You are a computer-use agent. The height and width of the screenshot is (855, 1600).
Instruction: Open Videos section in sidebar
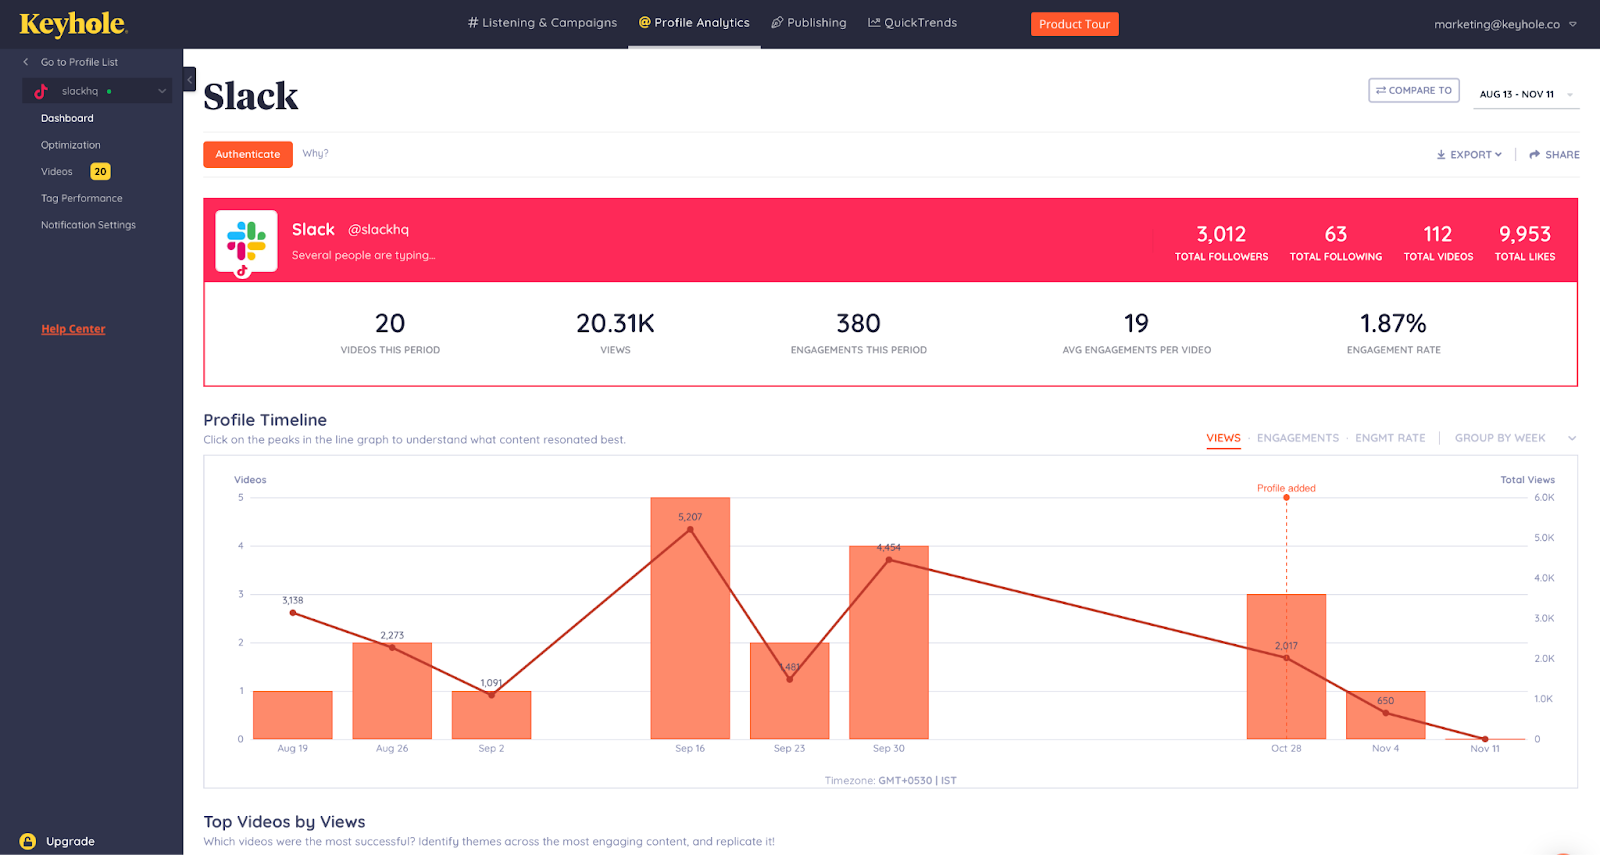[x=56, y=172]
